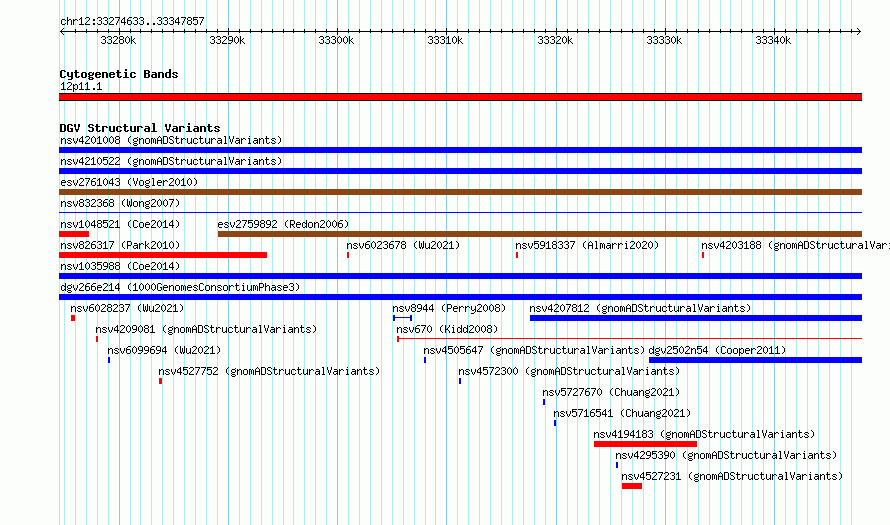Viewport: 890px width, 525px height.
Task: Click the nsv832368 (Wong2007) label
Action: tap(120, 203)
